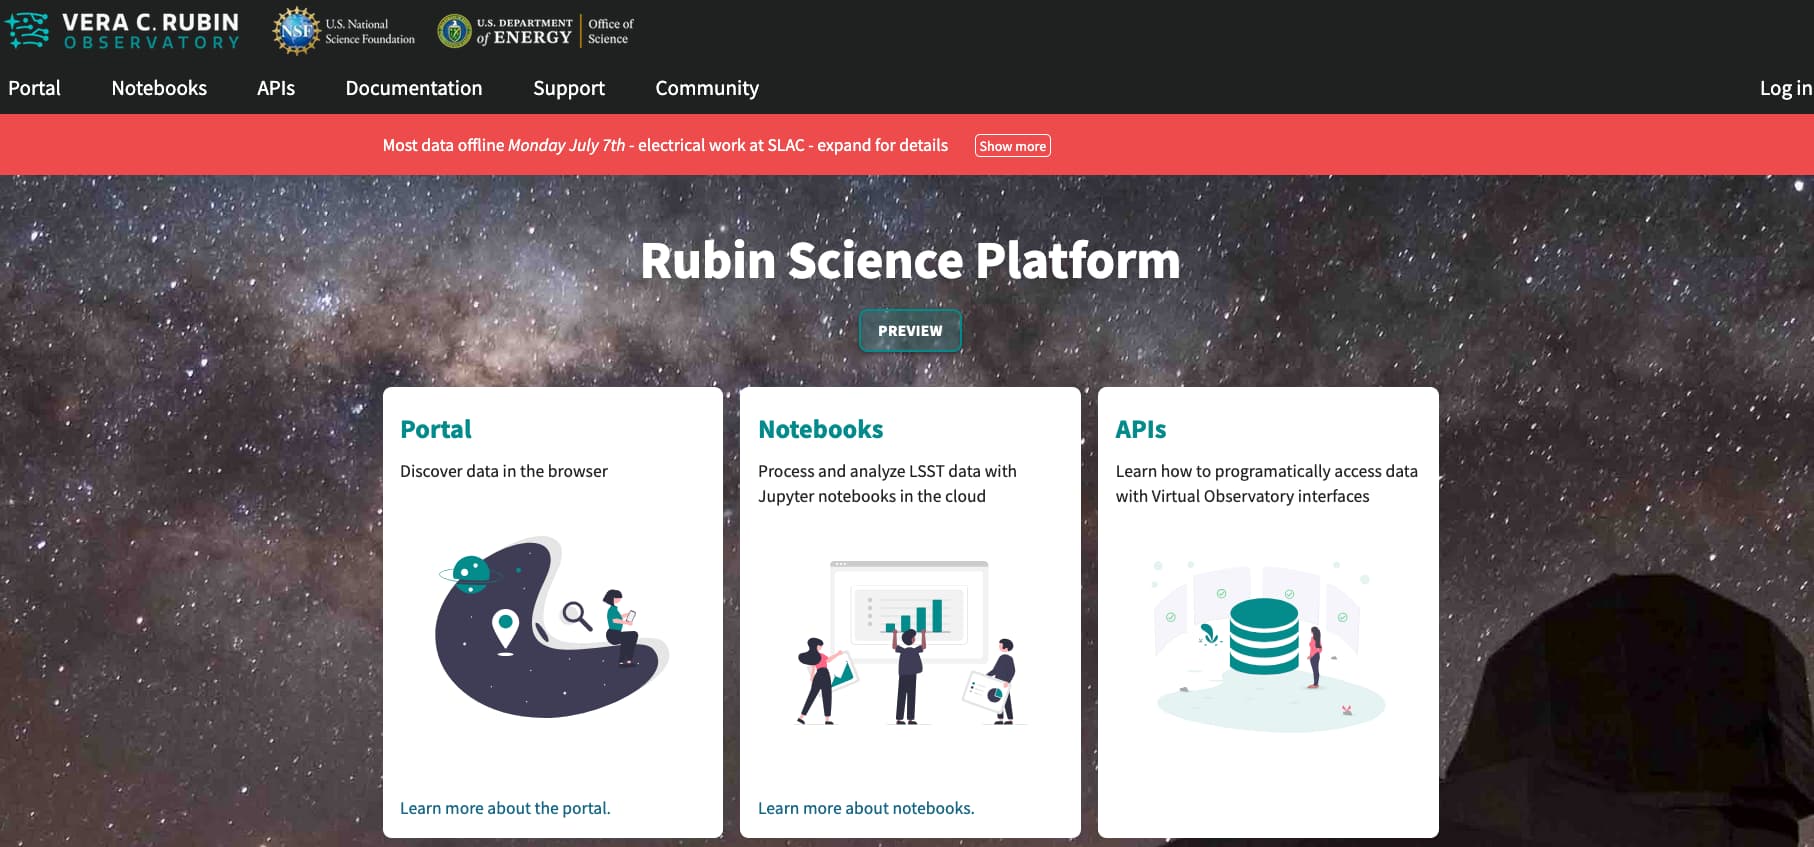Click the Vera C. Rubin Observatory logo
Screen dimensions: 1814x847
122,31
